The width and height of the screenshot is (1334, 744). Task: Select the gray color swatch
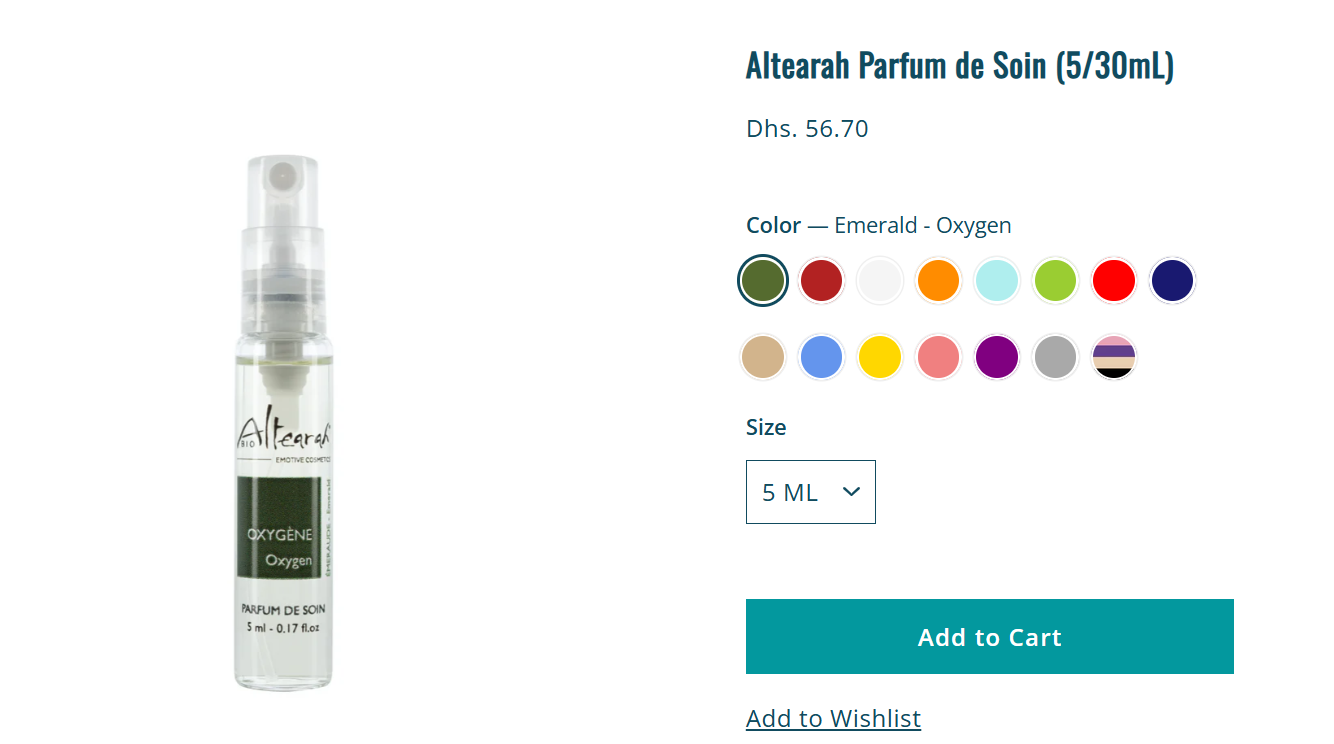[x=1055, y=357]
